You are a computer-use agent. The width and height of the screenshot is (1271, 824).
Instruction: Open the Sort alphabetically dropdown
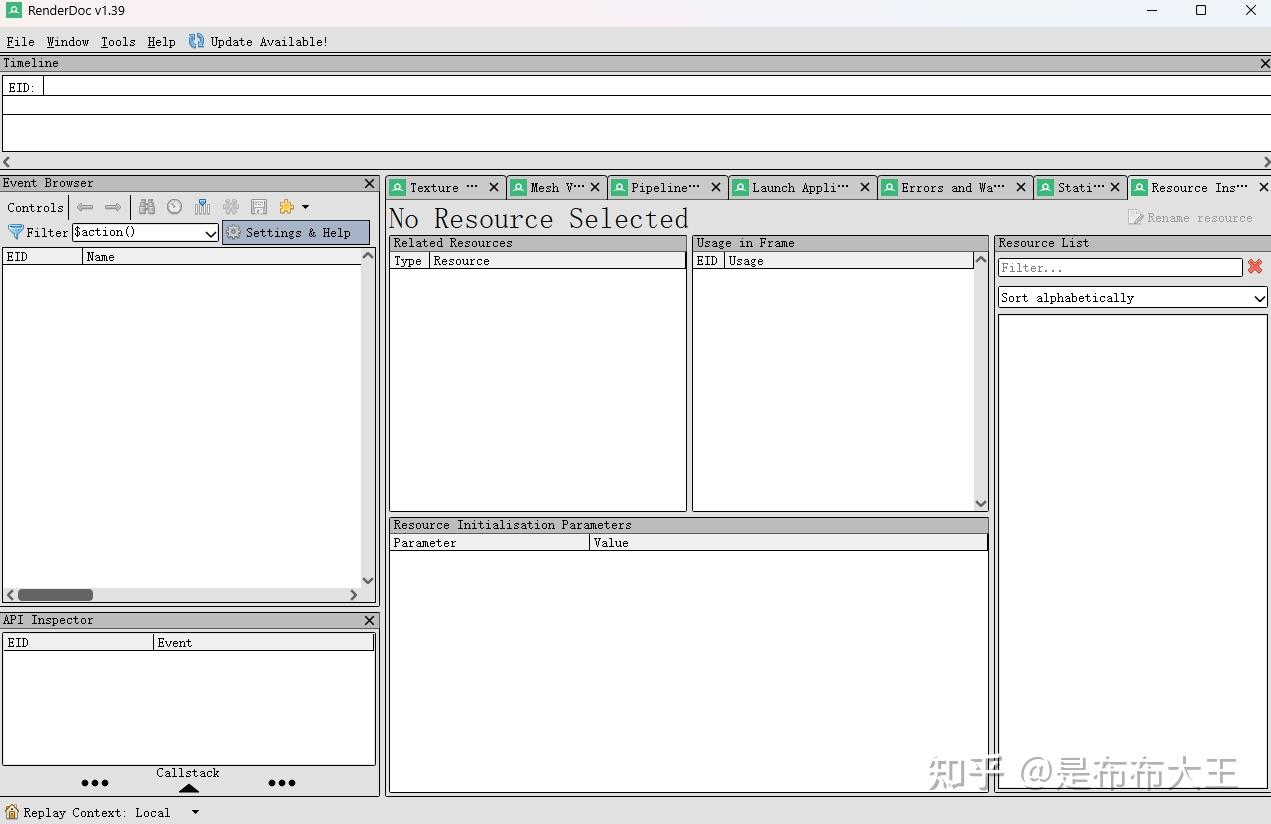1133,298
